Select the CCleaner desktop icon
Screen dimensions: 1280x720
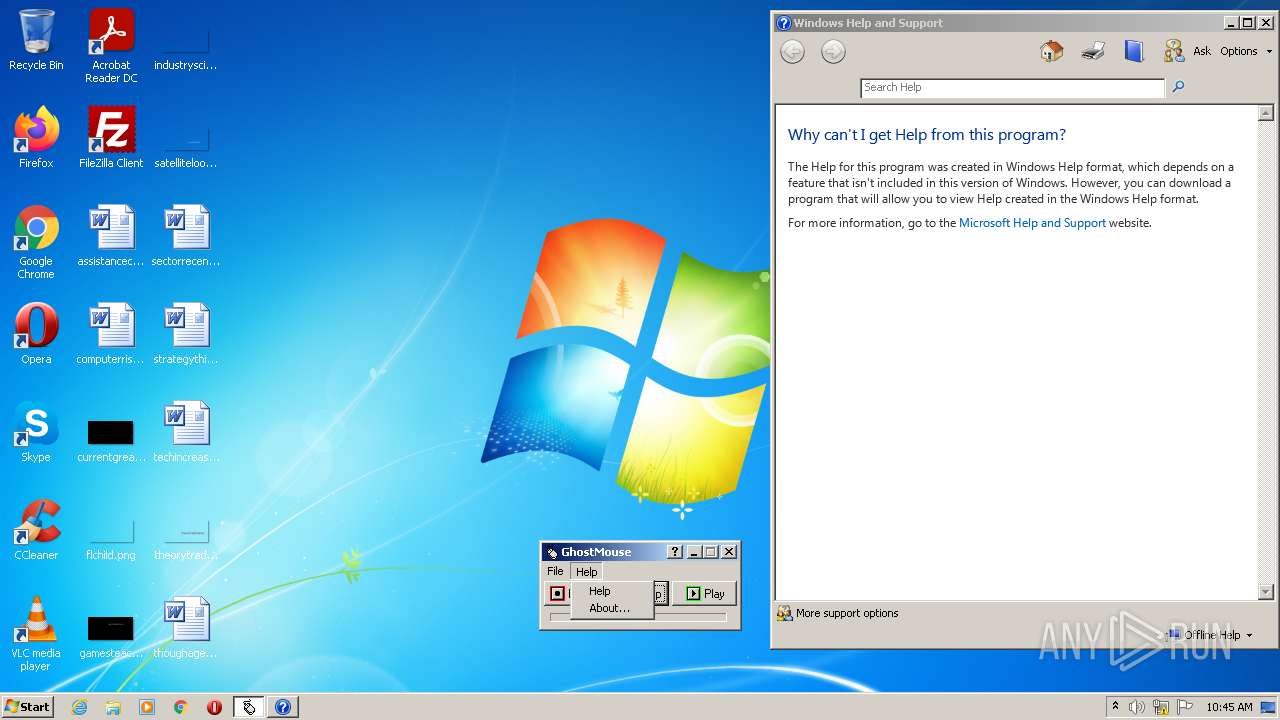36,530
